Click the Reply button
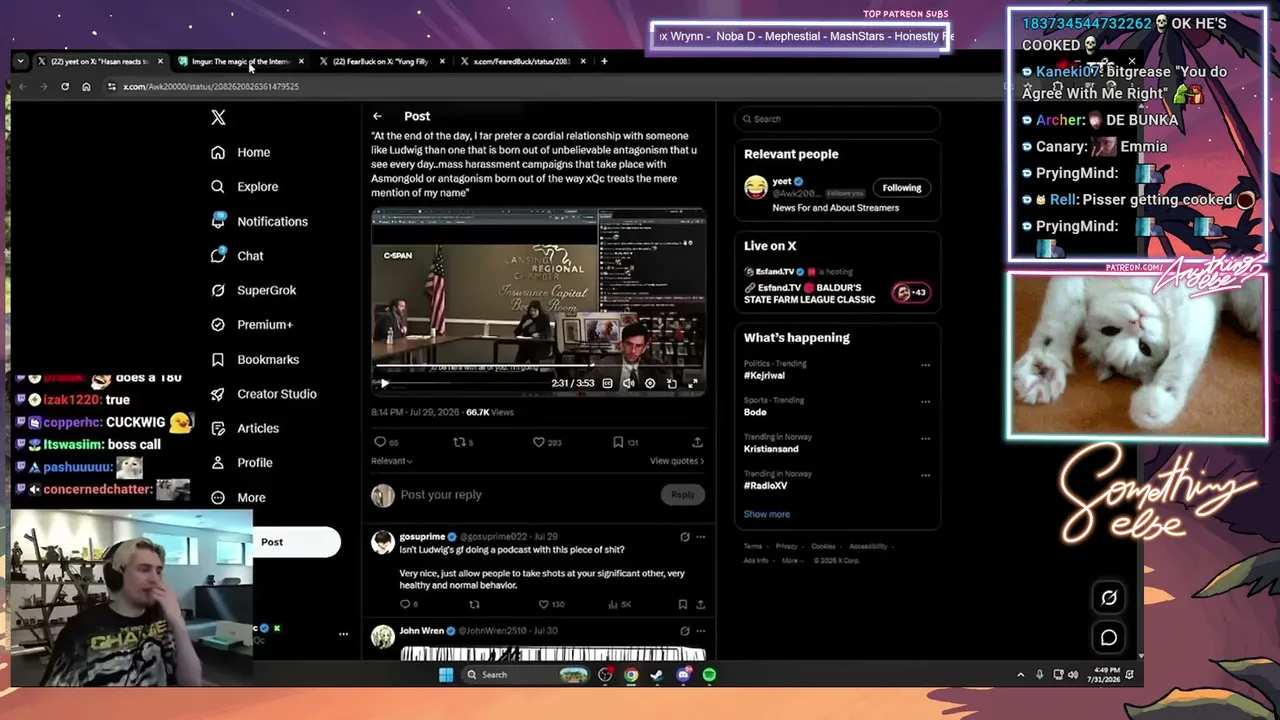 683,495
